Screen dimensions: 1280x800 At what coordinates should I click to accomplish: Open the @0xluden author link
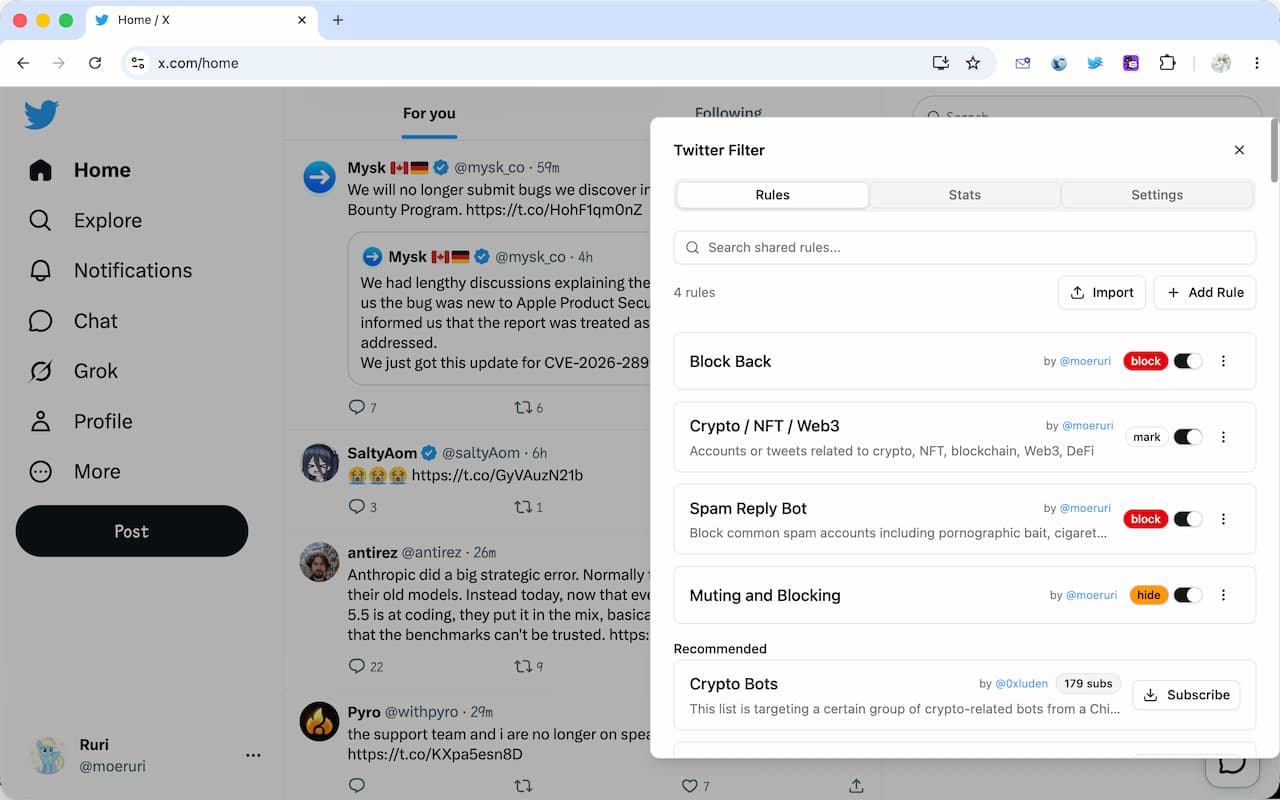click(x=1022, y=684)
